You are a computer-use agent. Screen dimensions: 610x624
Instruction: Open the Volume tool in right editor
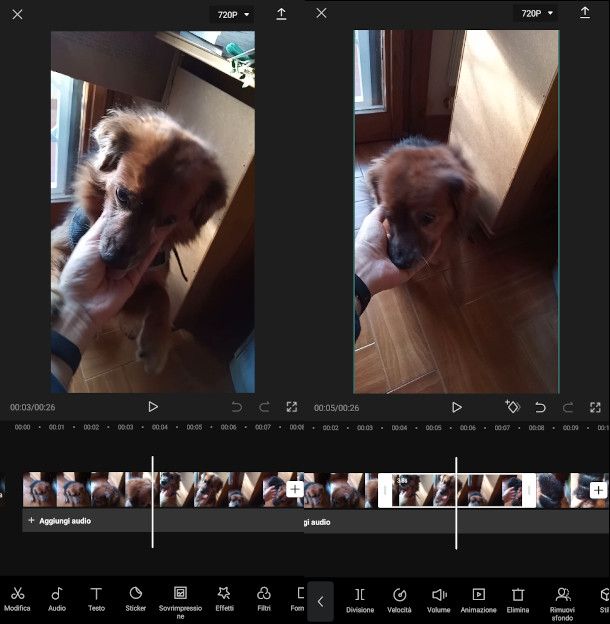pyautogui.click(x=438, y=601)
